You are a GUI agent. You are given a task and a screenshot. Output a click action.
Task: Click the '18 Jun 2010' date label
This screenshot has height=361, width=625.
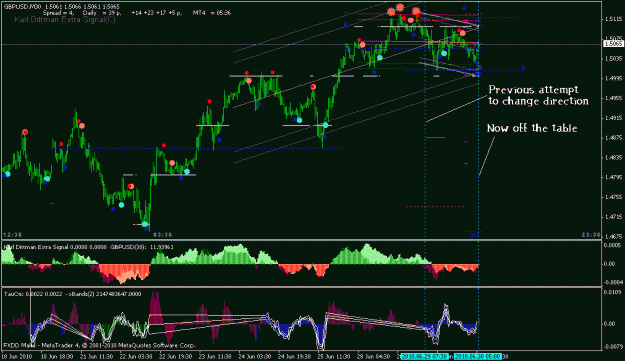17,356
